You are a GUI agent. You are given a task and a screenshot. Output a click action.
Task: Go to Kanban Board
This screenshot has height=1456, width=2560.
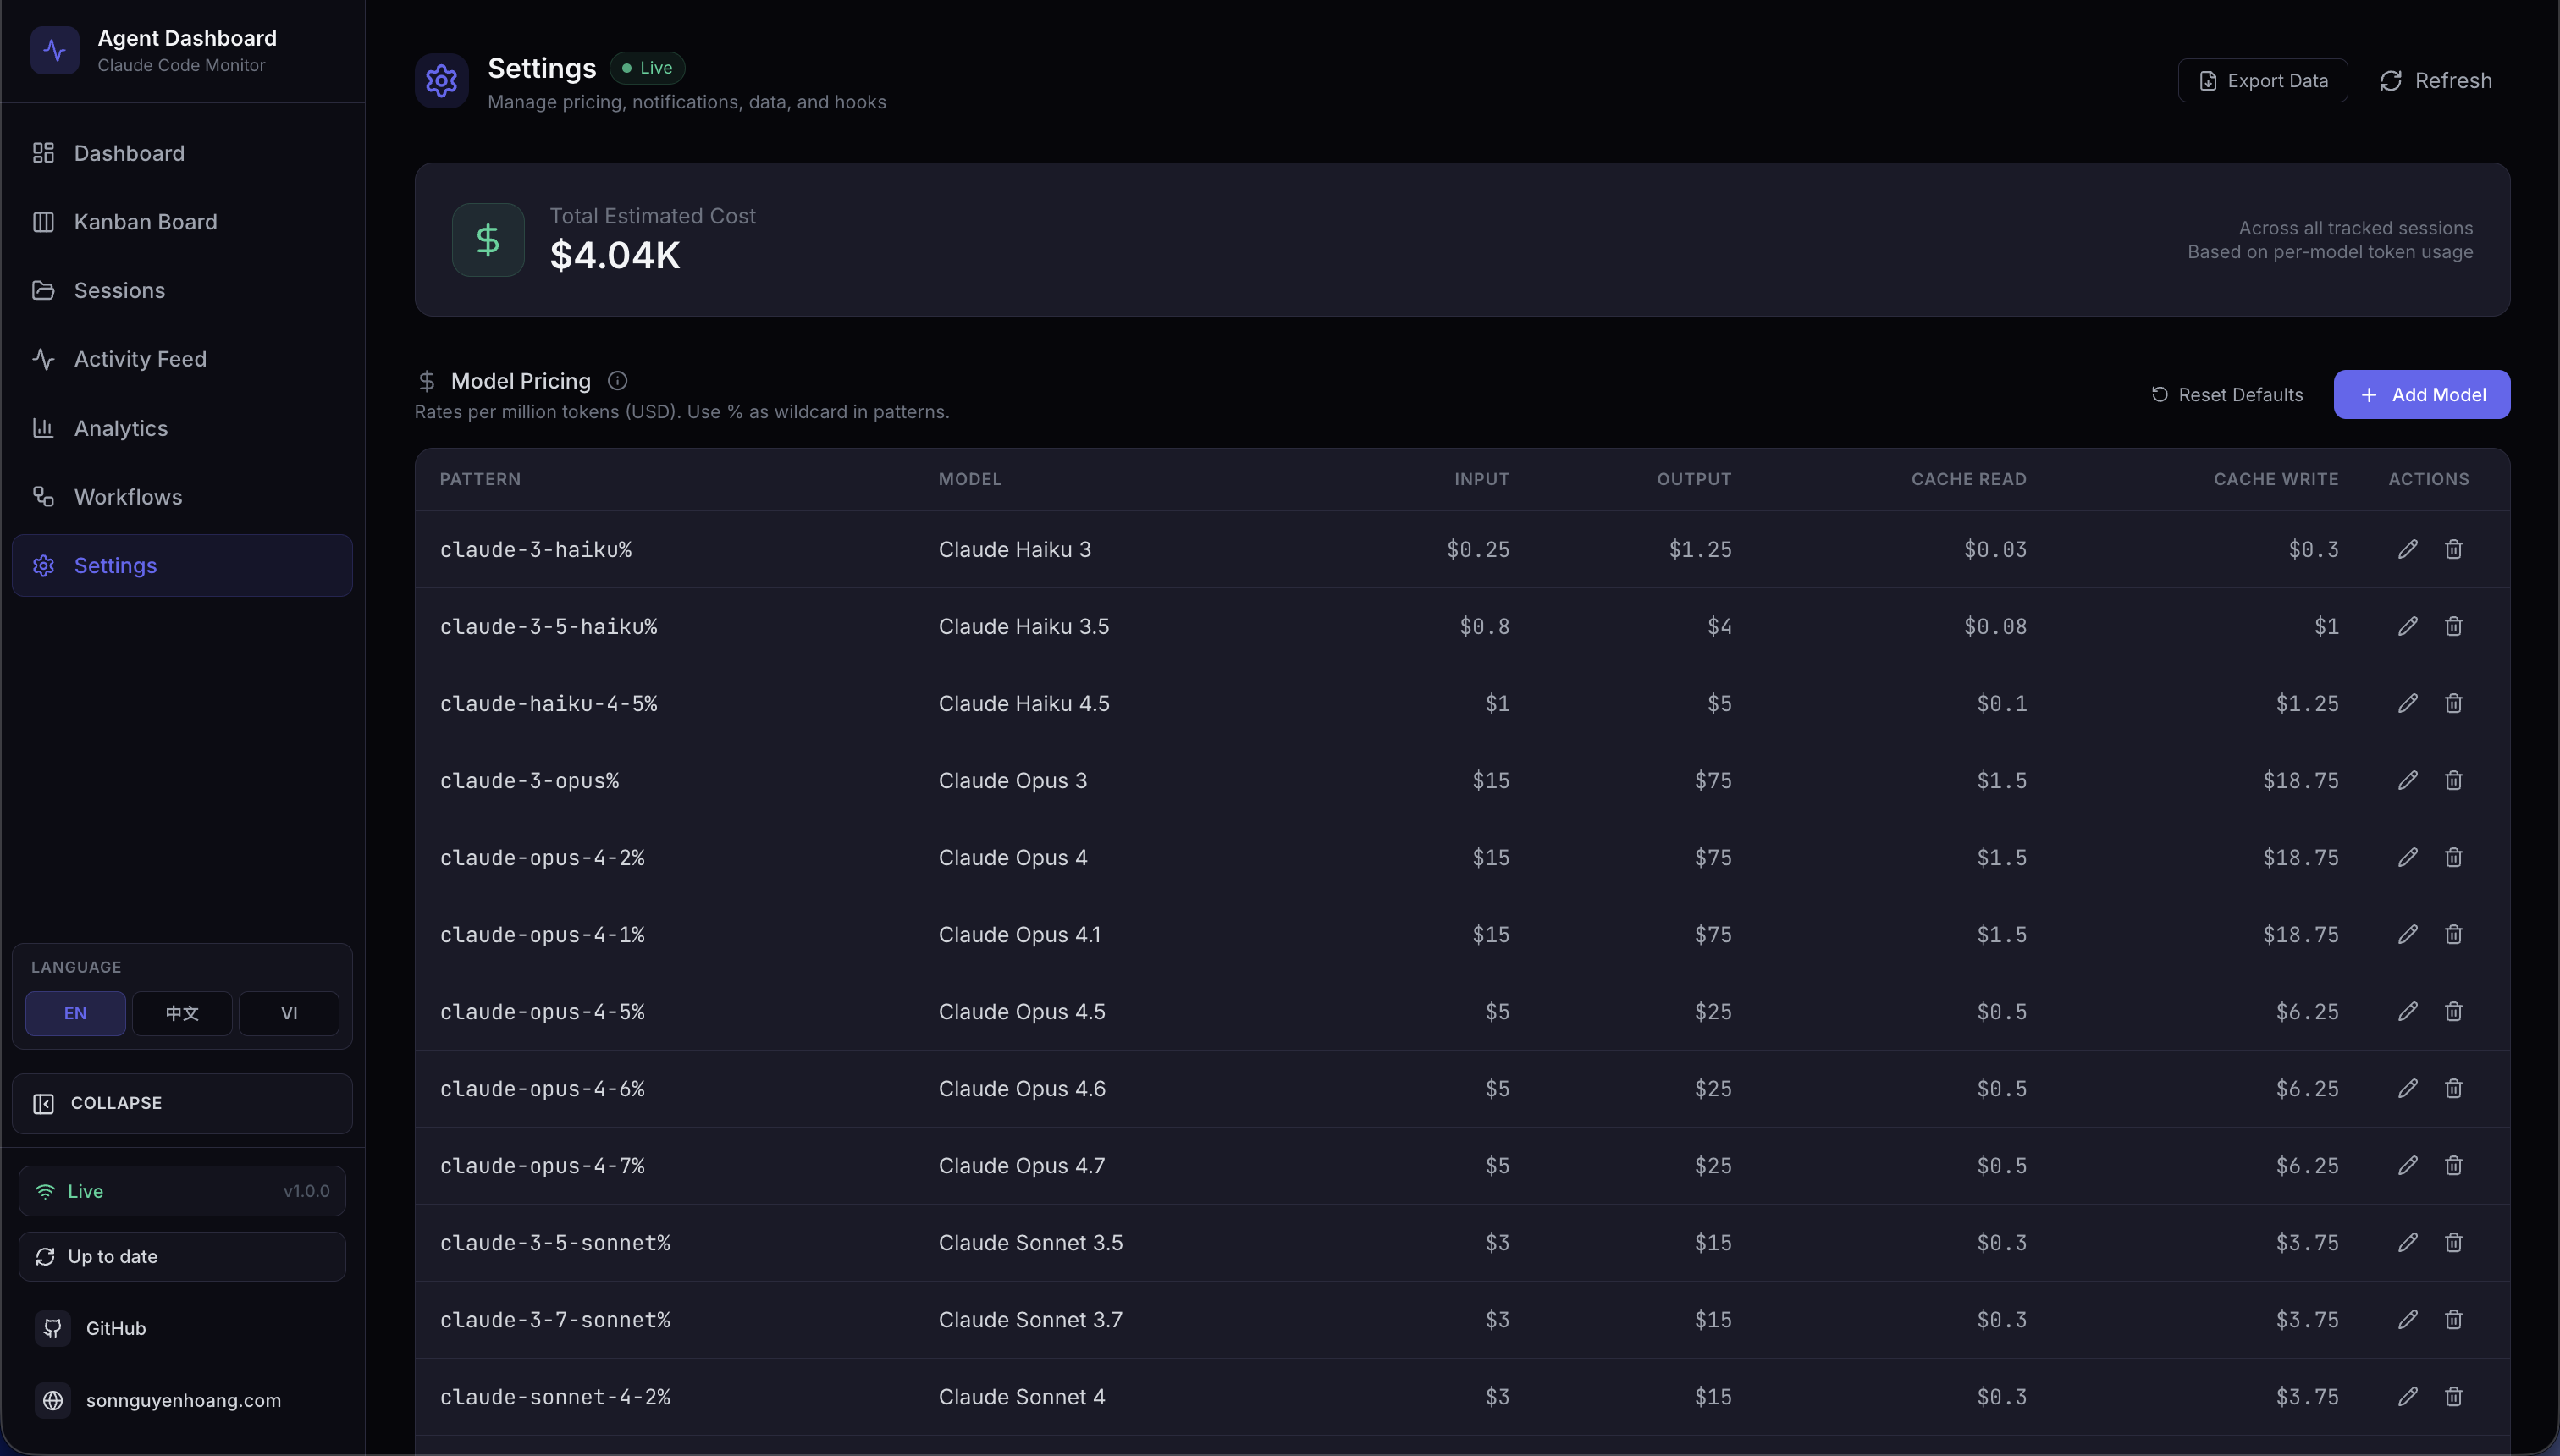coord(182,222)
